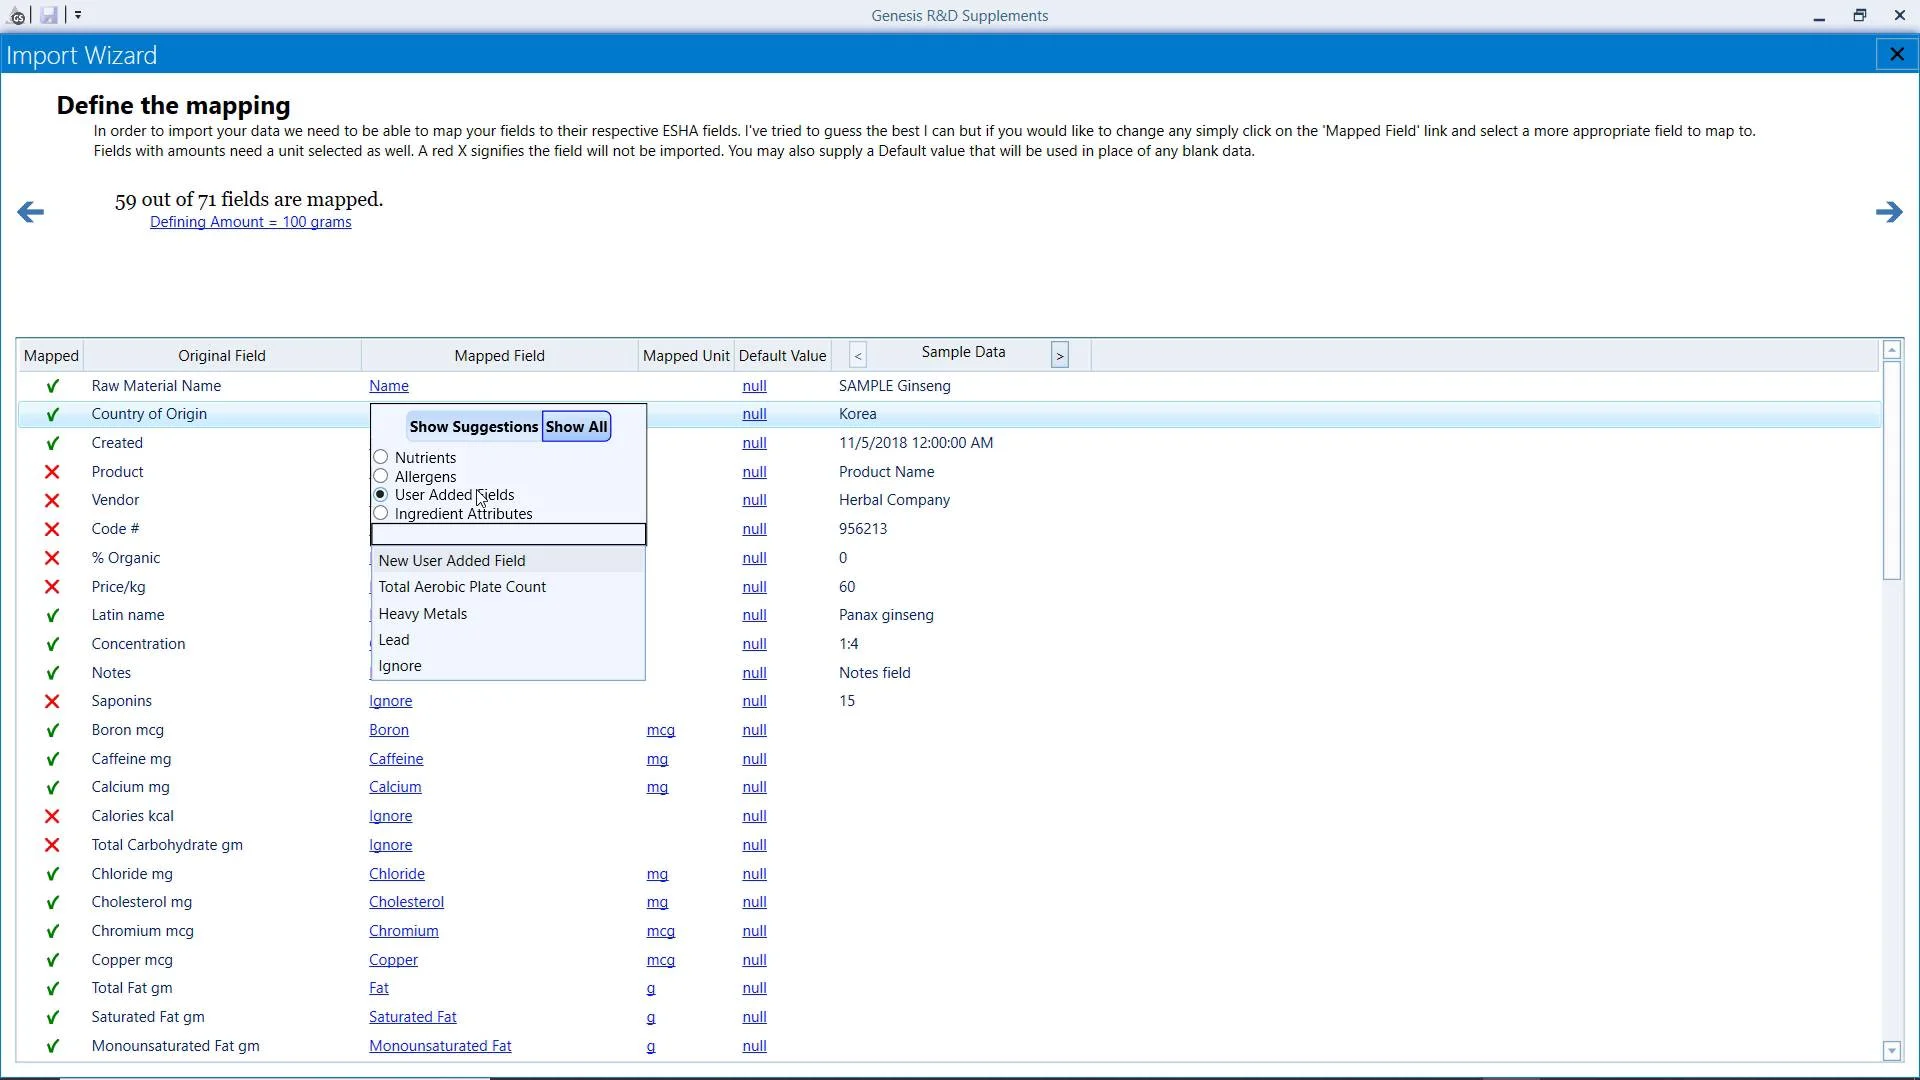Click the forward arrow to next wizard step
The width and height of the screenshot is (1920, 1080).
pyautogui.click(x=1888, y=212)
